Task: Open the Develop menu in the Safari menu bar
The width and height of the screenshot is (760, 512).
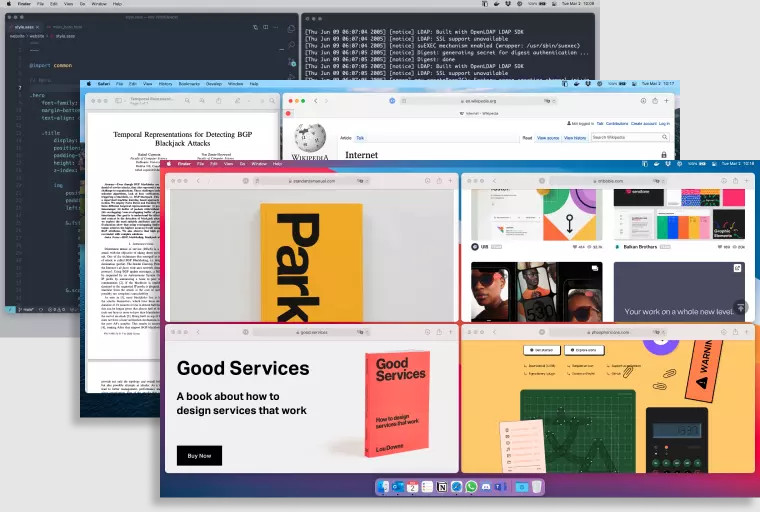Action: pos(214,84)
